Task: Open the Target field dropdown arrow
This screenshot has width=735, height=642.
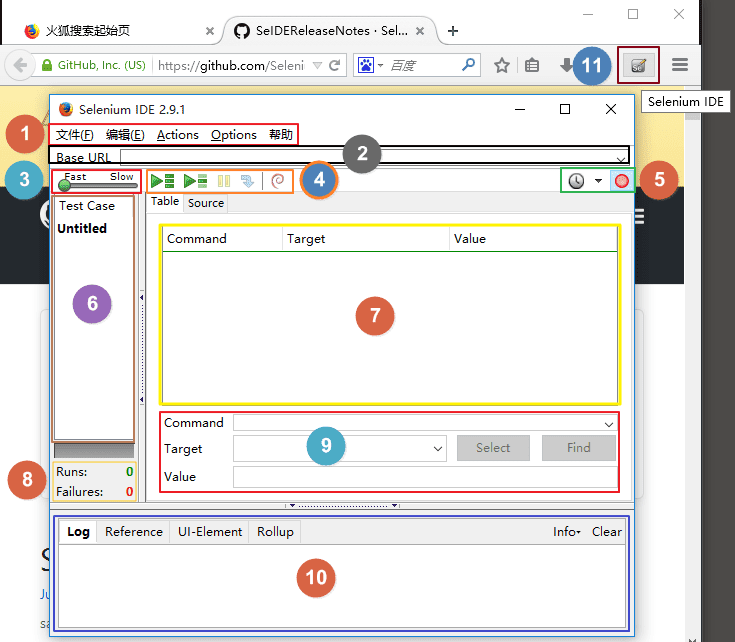Action: [x=438, y=448]
